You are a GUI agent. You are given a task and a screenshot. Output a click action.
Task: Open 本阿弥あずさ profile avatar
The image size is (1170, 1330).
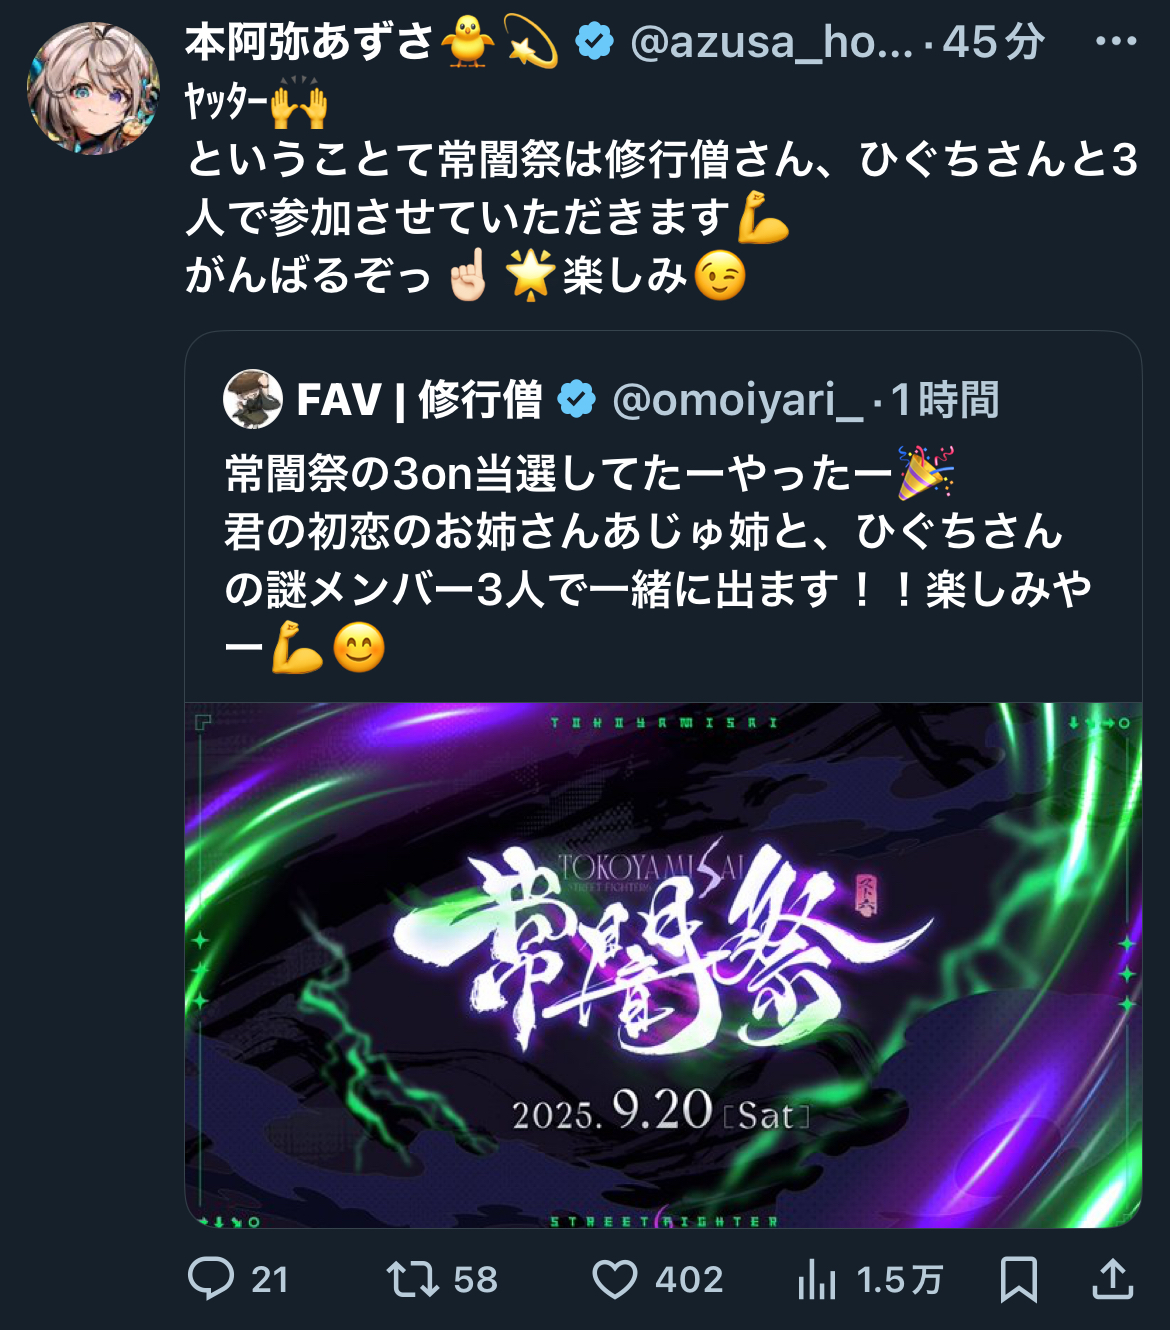tap(93, 88)
